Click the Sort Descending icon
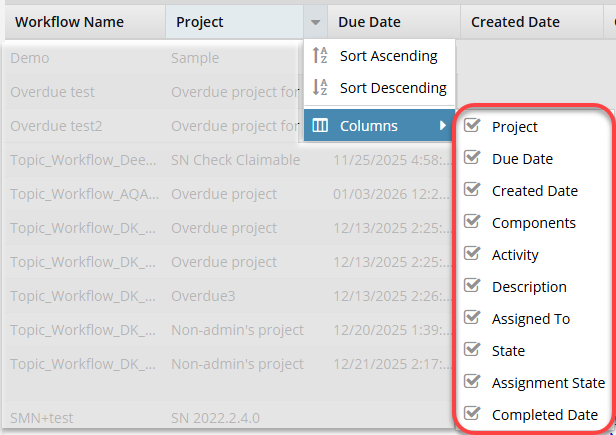 pyautogui.click(x=321, y=88)
